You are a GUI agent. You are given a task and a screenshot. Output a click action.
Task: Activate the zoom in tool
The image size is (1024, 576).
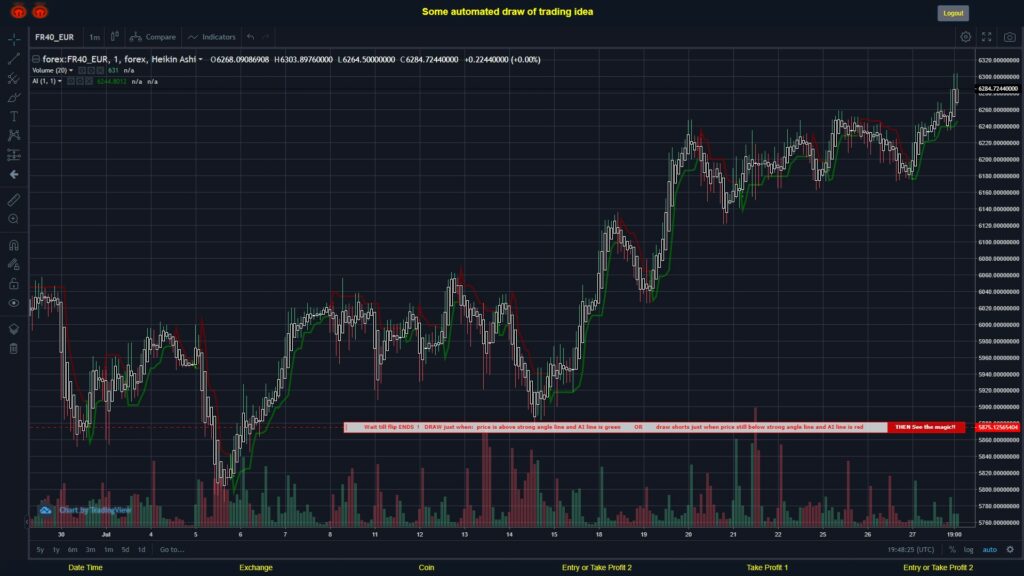[14, 219]
